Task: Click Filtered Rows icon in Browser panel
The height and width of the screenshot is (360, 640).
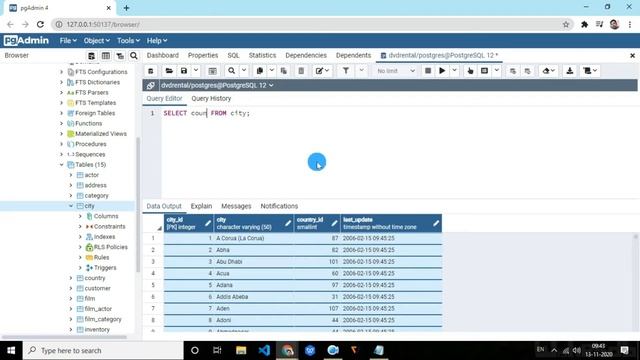Action: (x=120, y=56)
